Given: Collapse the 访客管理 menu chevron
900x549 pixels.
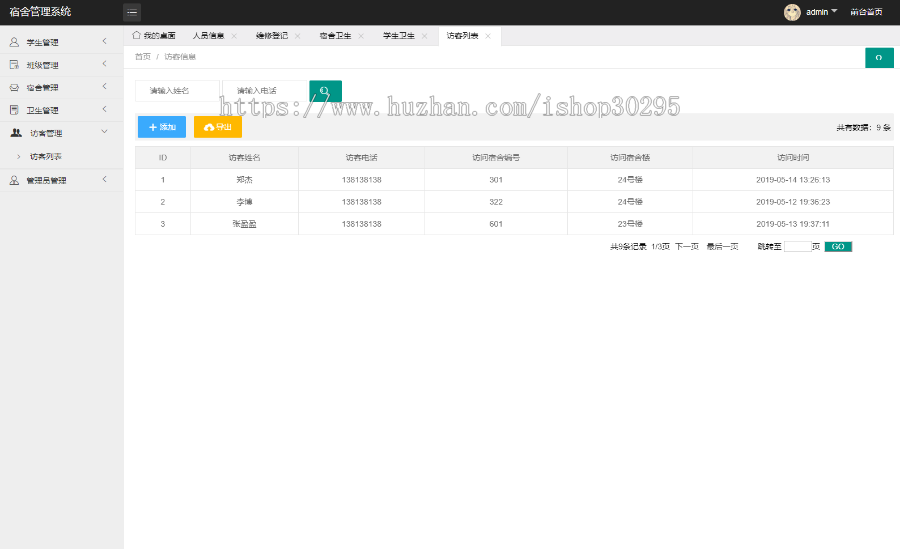Looking at the screenshot, I should pyautogui.click(x=104, y=132).
